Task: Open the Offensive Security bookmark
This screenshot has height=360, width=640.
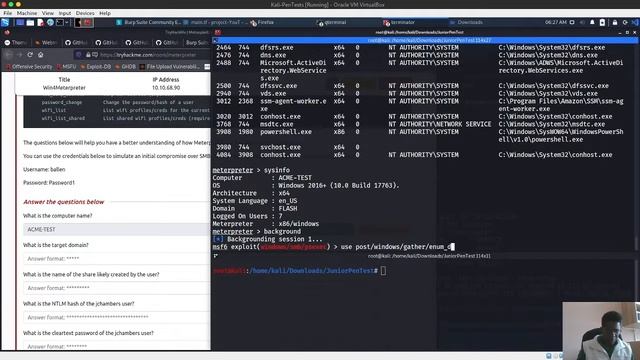Action: (29, 67)
